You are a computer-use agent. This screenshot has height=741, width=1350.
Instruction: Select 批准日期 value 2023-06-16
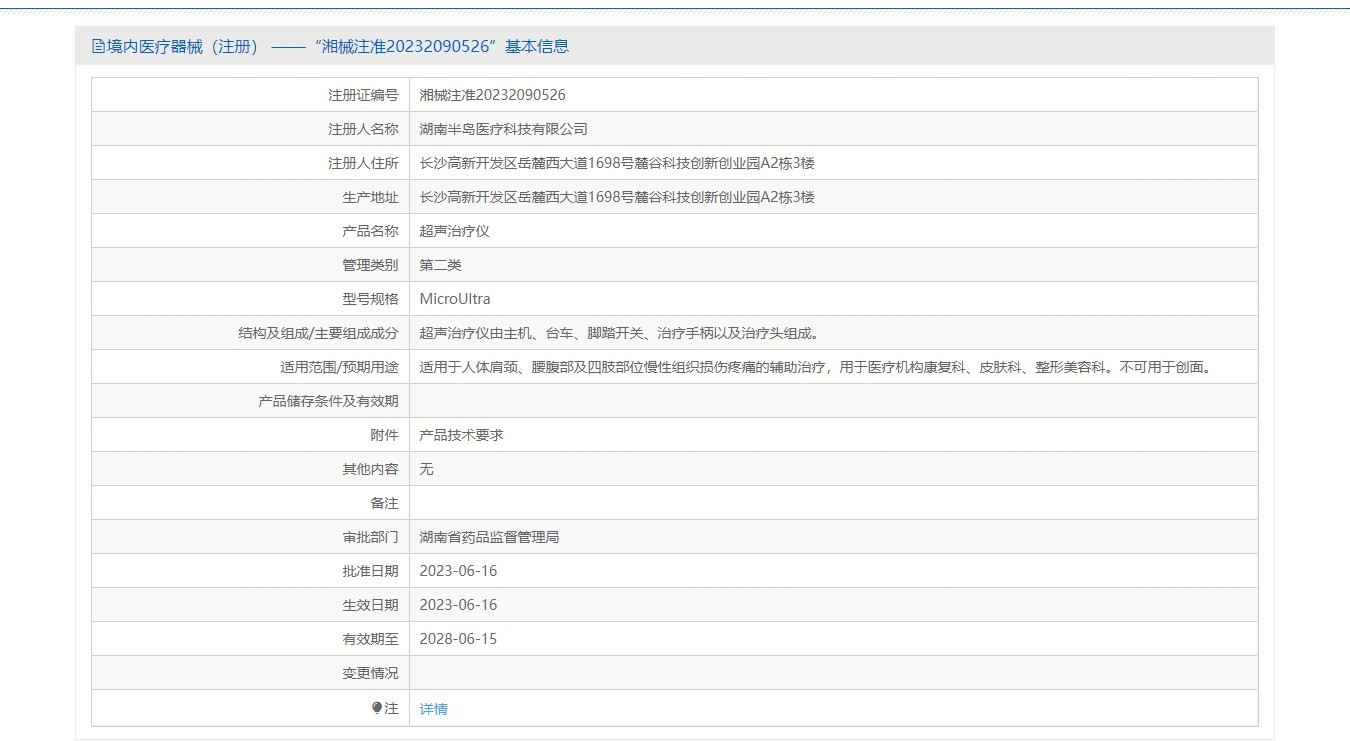point(458,571)
